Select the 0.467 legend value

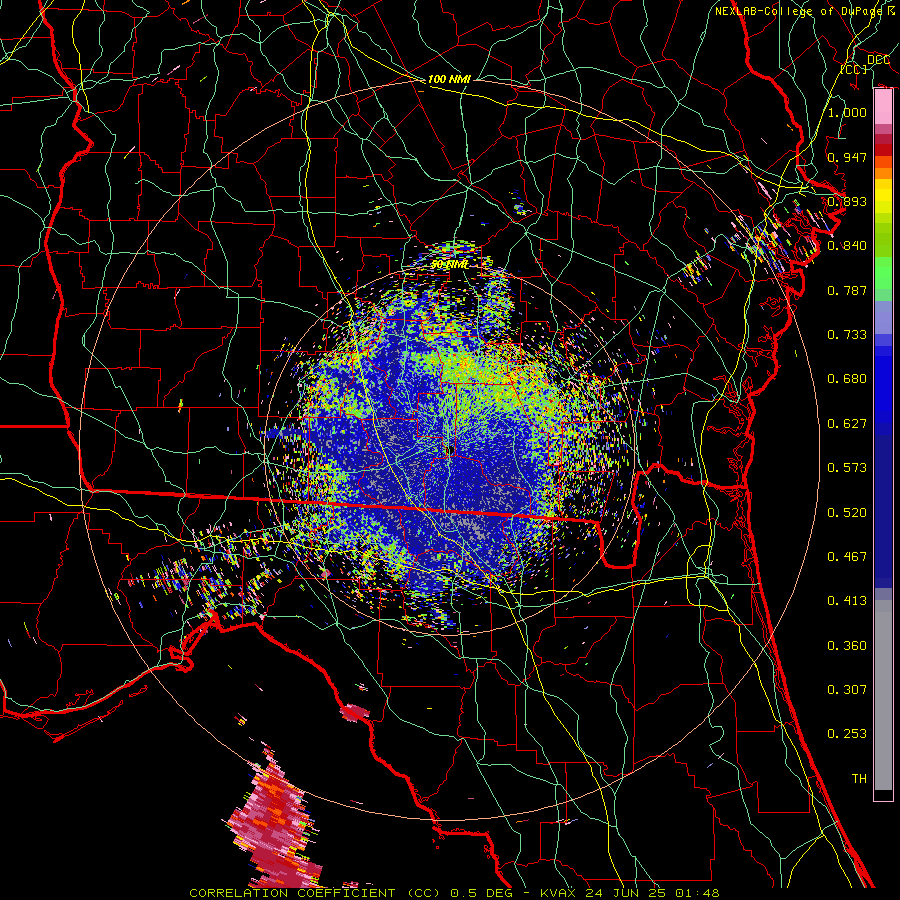click(x=847, y=556)
